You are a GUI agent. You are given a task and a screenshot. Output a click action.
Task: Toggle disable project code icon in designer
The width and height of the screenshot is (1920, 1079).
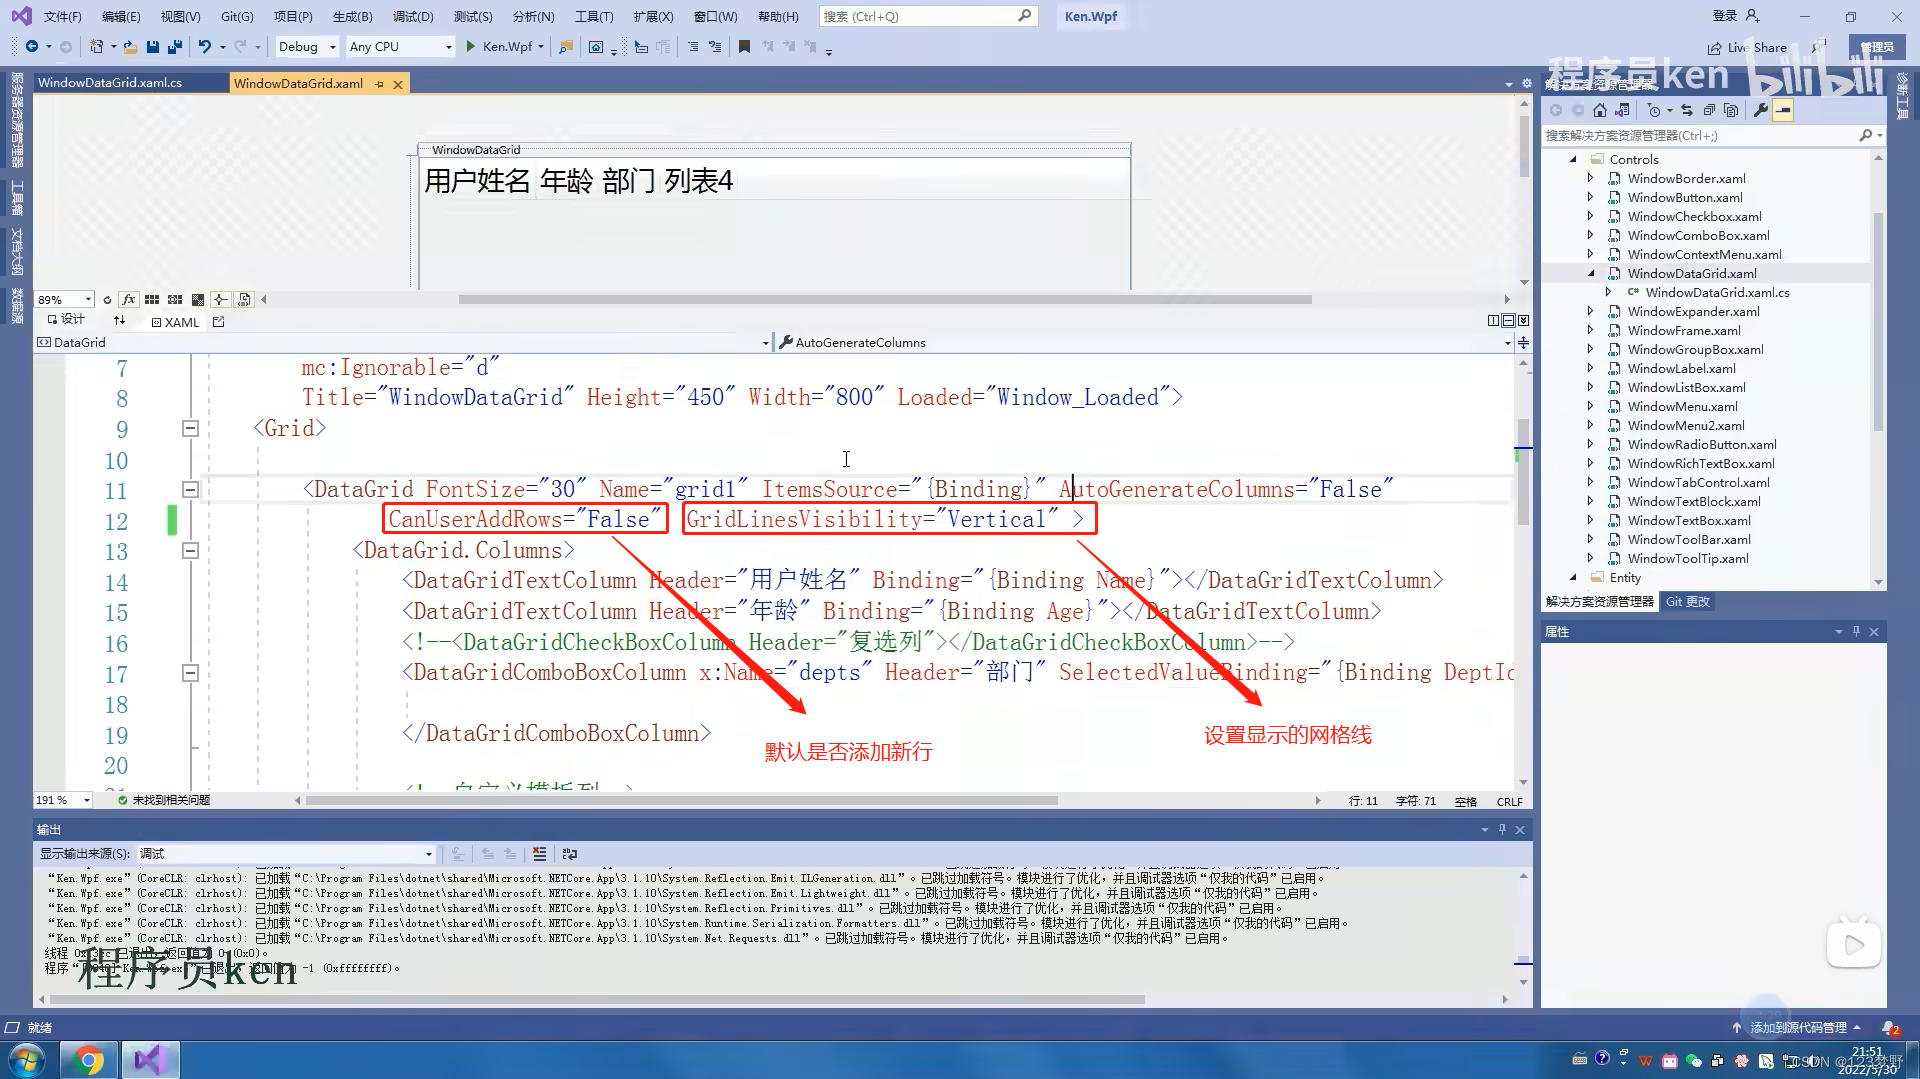click(x=244, y=299)
